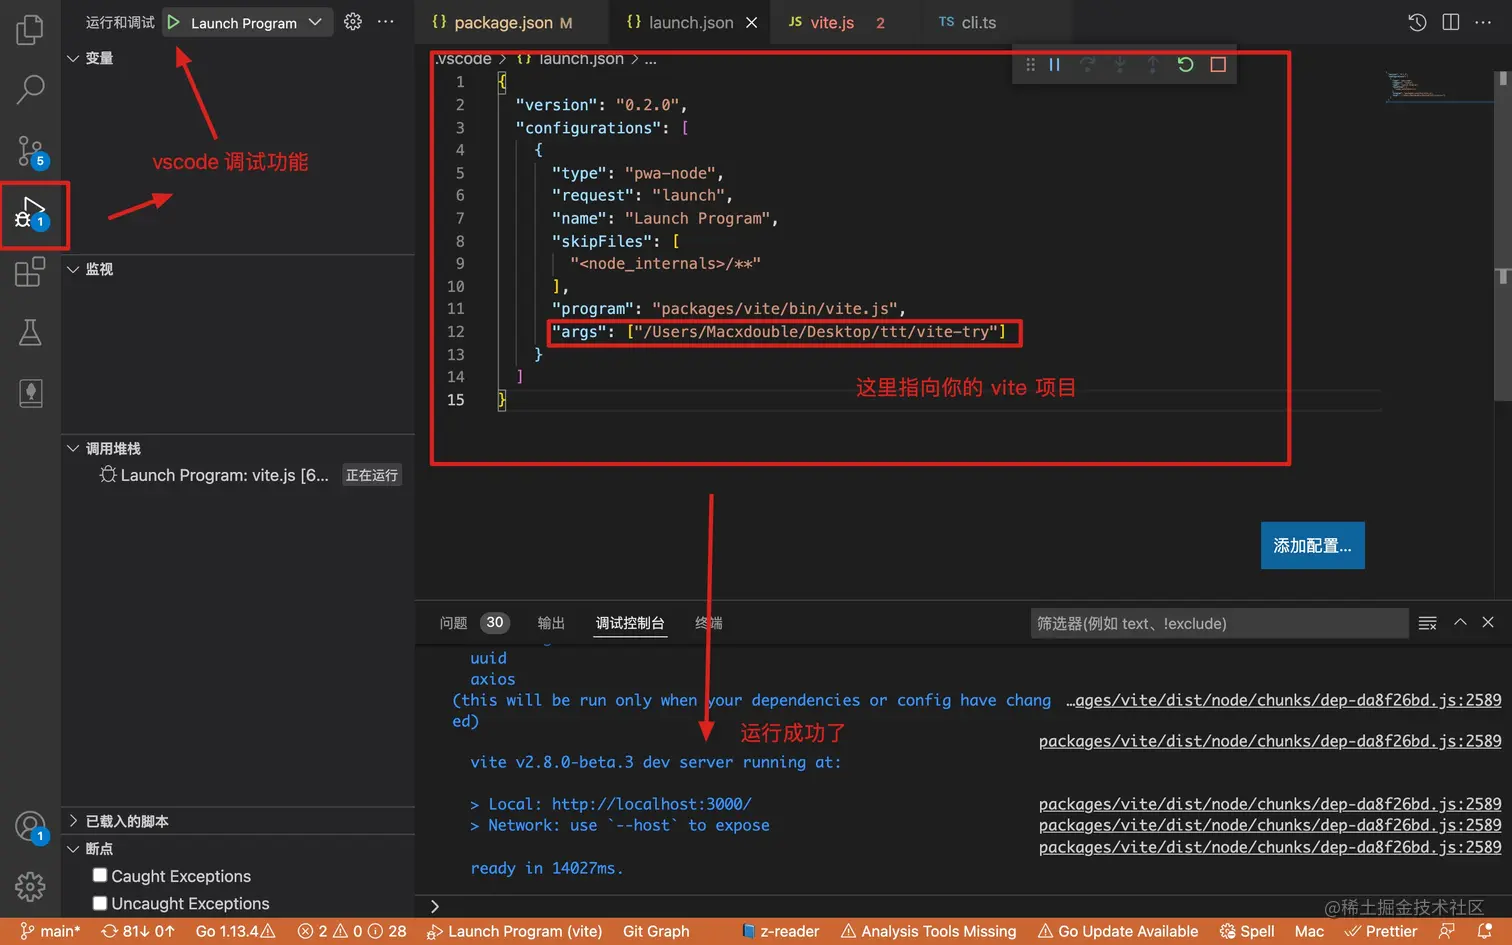Viewport: 1512px width, 945px height.
Task: Open the 问题 panel tab
Action: point(474,623)
